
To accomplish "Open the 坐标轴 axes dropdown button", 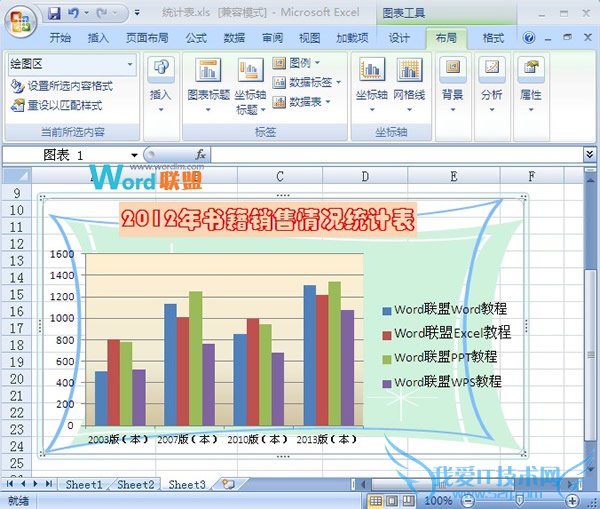I will 372,85.
